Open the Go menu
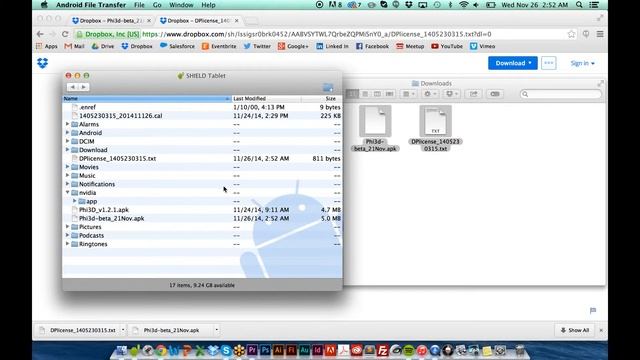The image size is (640, 360). tap(157, 5)
